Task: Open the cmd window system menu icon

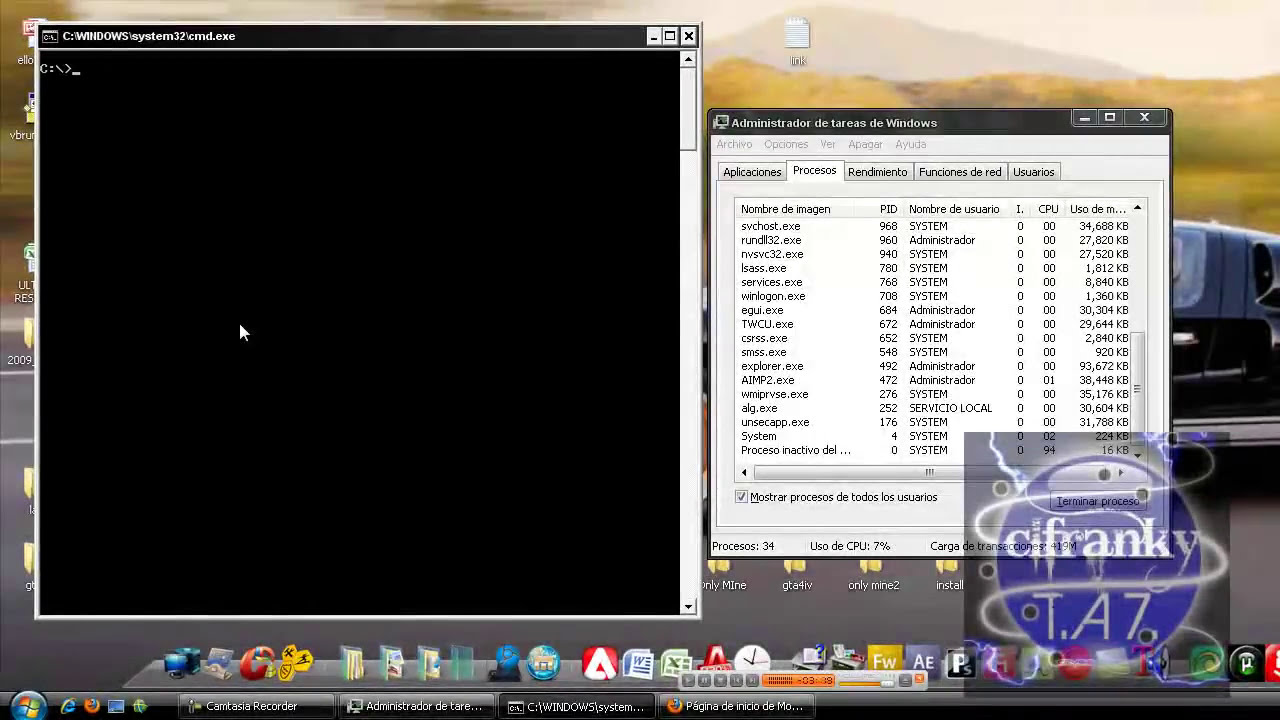Action: (x=50, y=36)
